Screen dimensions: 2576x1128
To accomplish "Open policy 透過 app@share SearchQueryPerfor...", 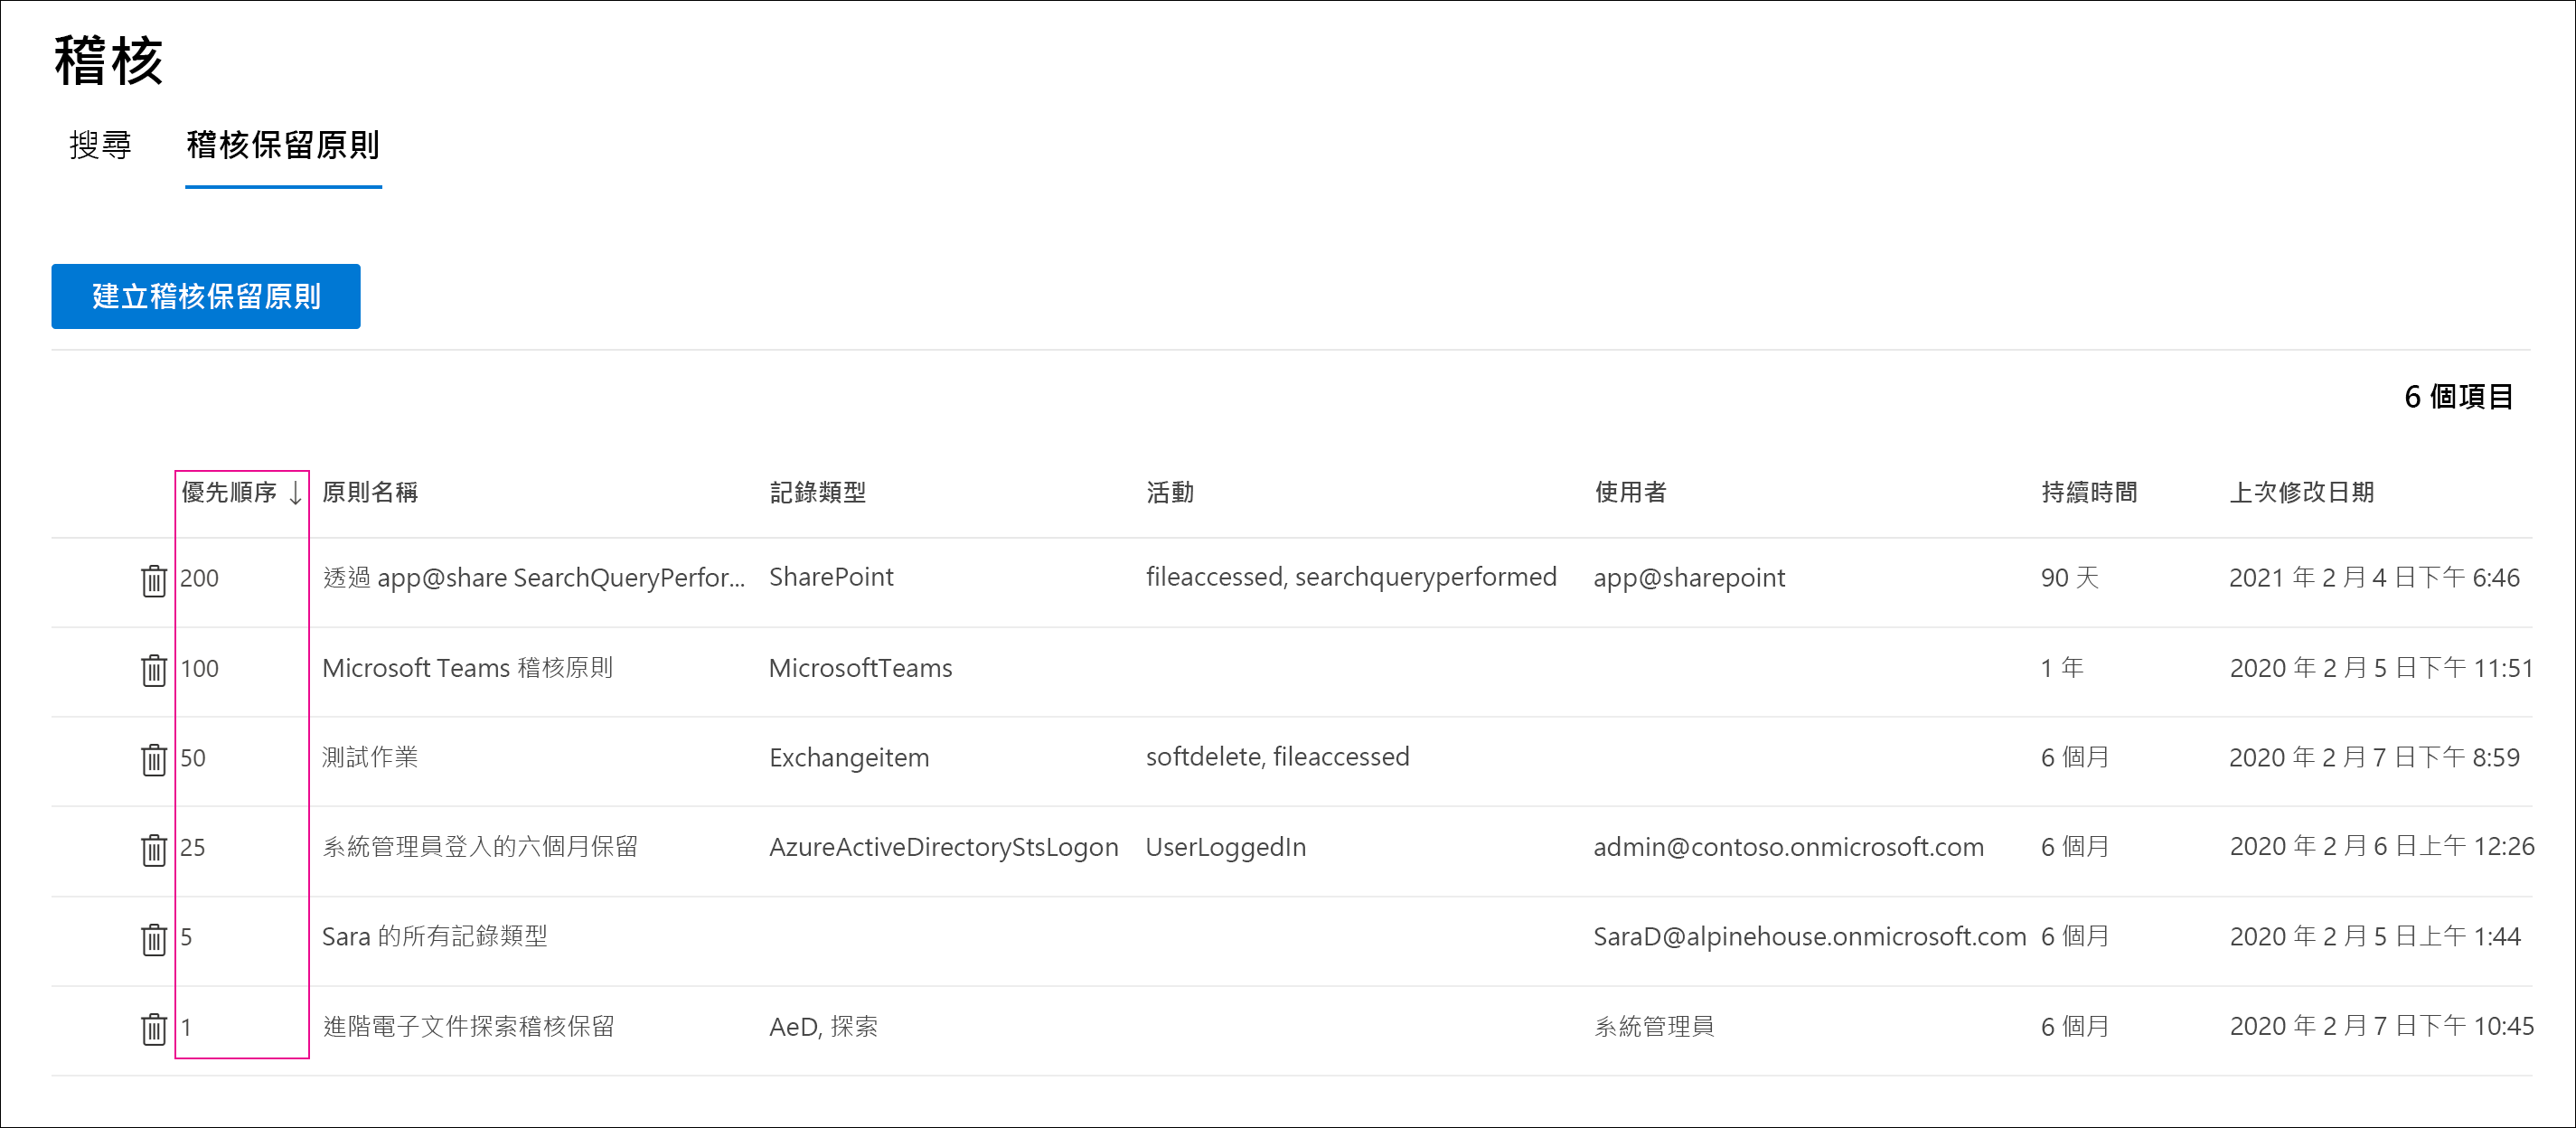I will (x=534, y=578).
